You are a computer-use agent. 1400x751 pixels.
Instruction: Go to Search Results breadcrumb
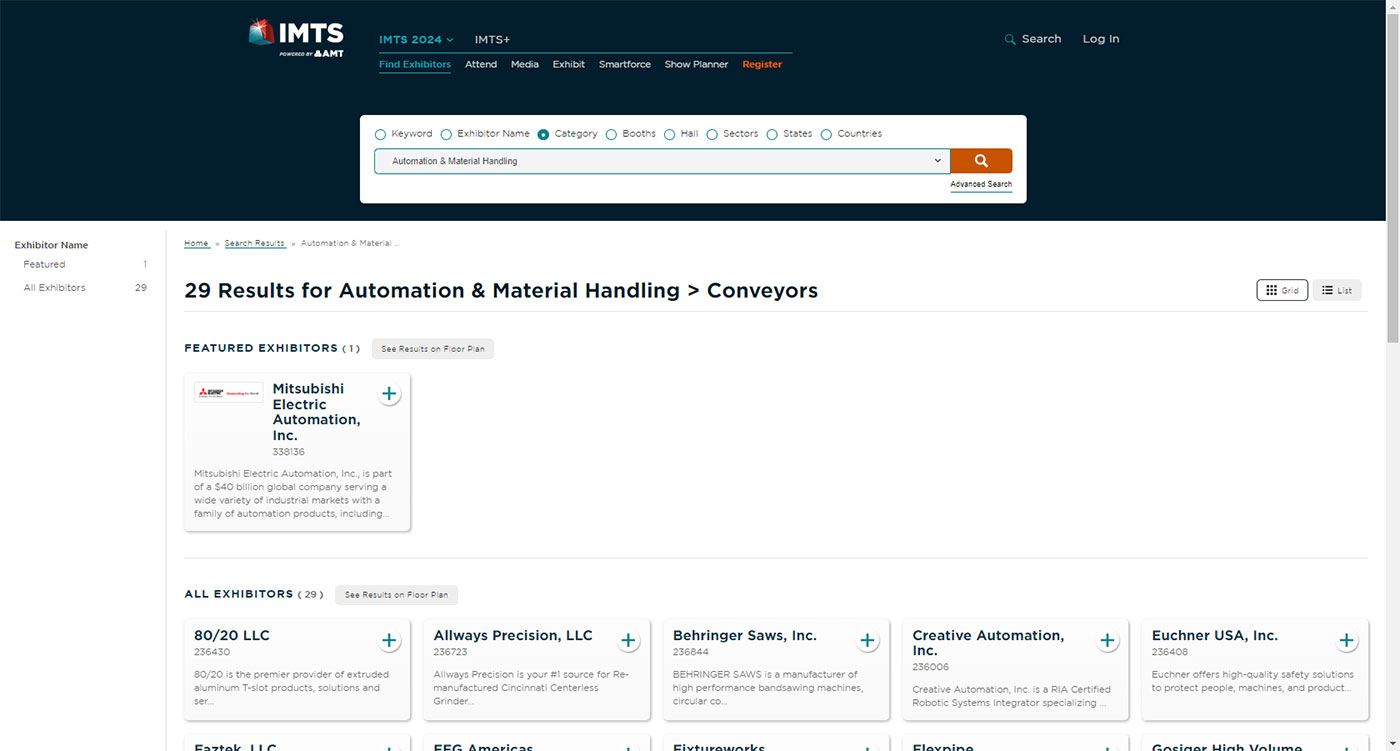tap(254, 243)
